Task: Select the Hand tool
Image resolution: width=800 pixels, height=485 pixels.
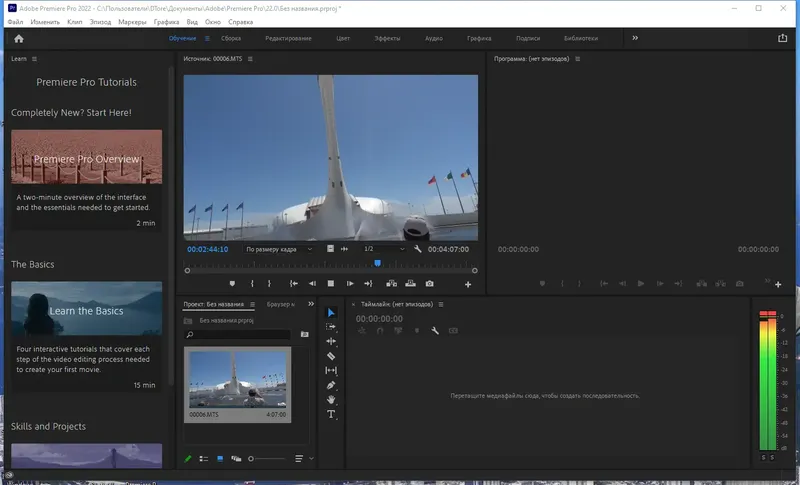Action: [332, 399]
